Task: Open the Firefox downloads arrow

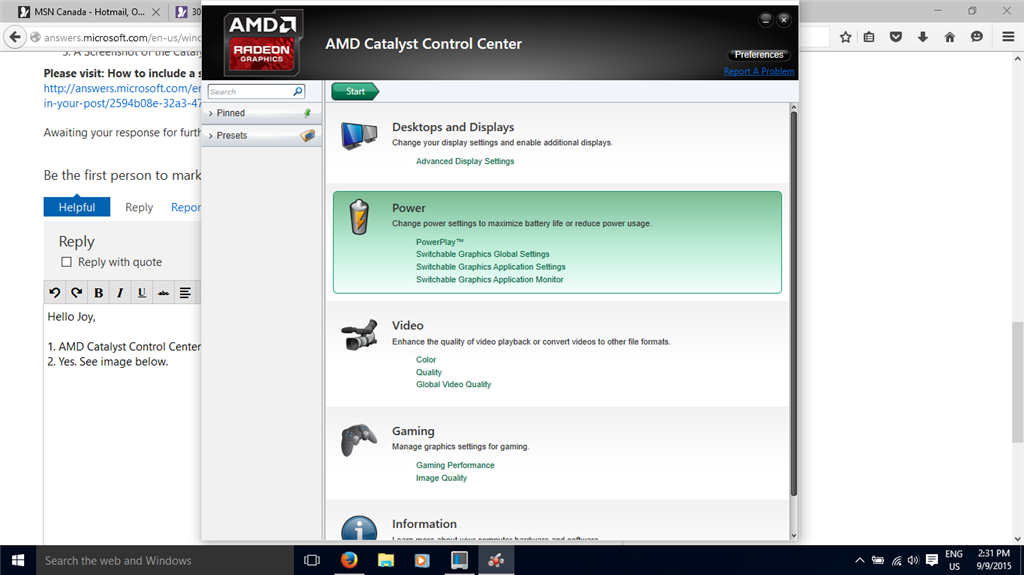Action: [923, 37]
